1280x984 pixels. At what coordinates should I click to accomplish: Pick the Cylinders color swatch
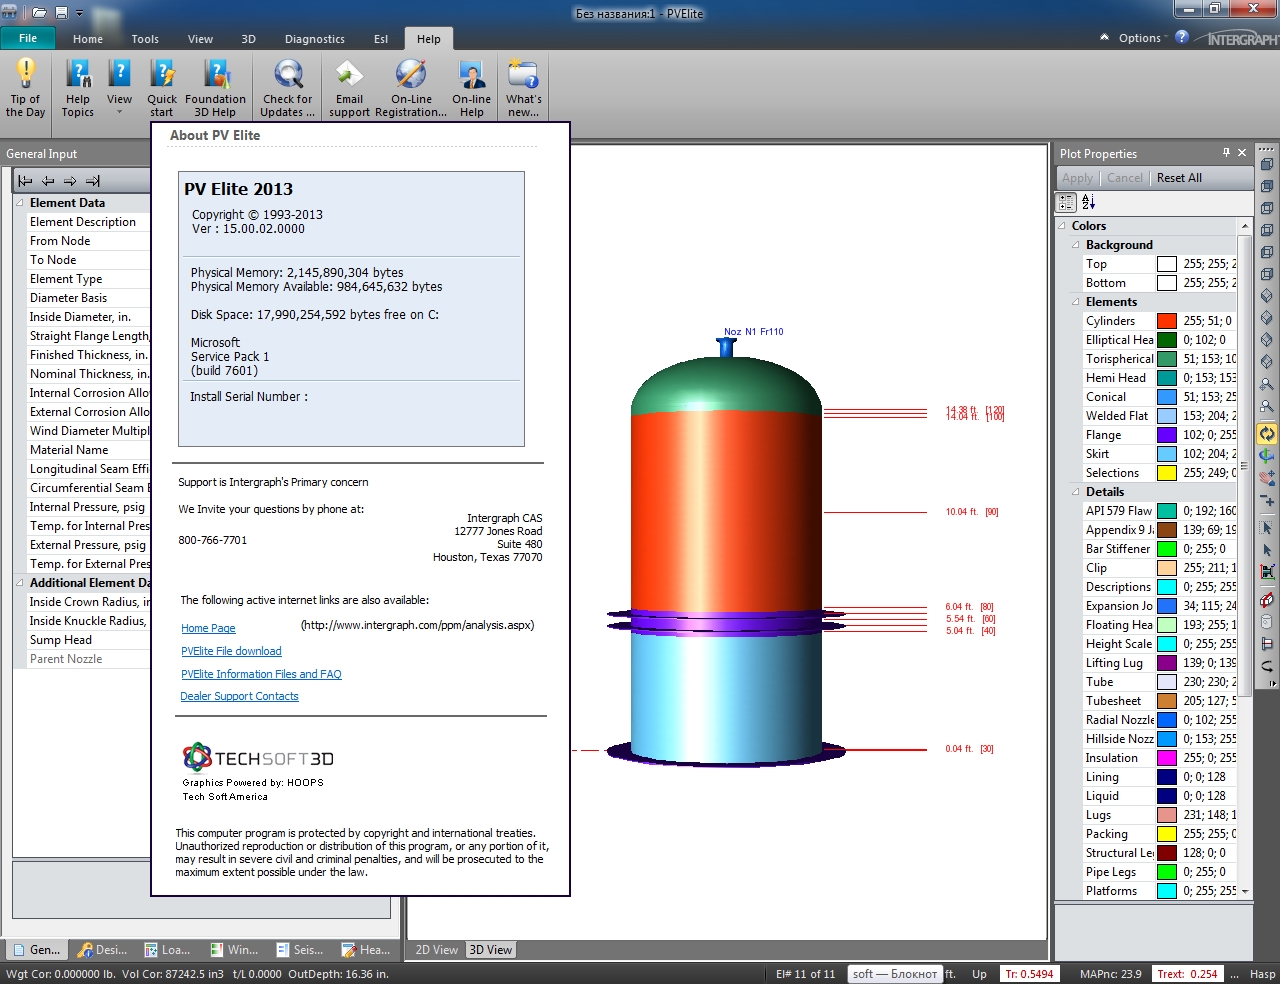pos(1167,321)
